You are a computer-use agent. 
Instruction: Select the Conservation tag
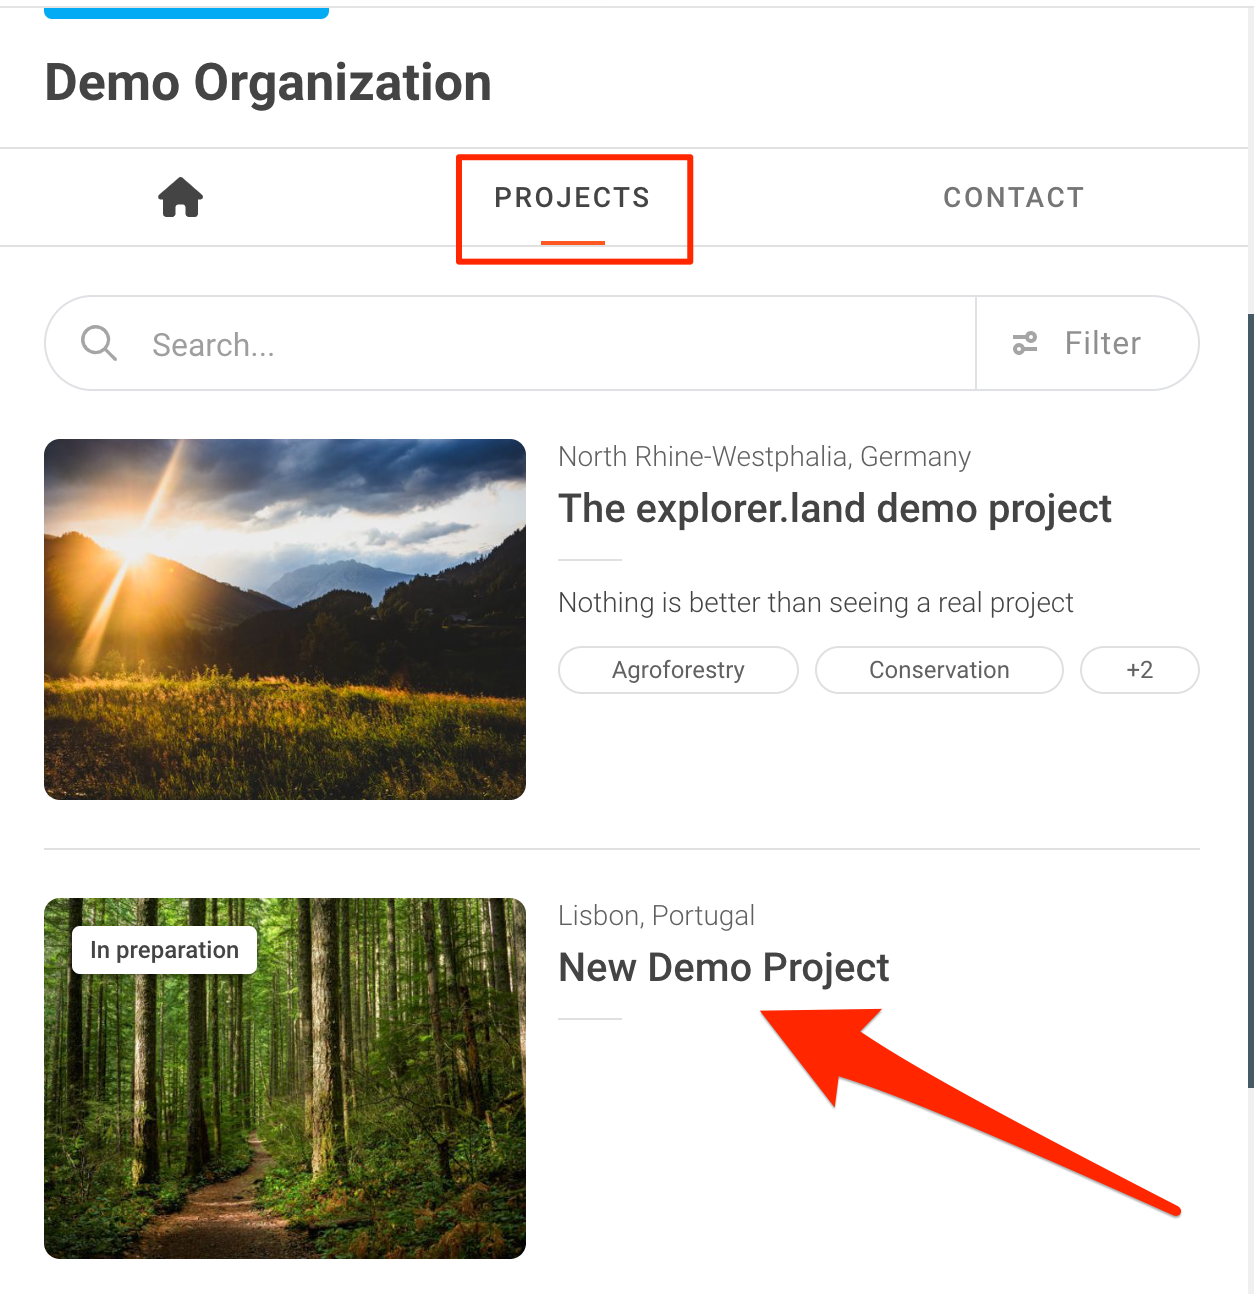939,670
